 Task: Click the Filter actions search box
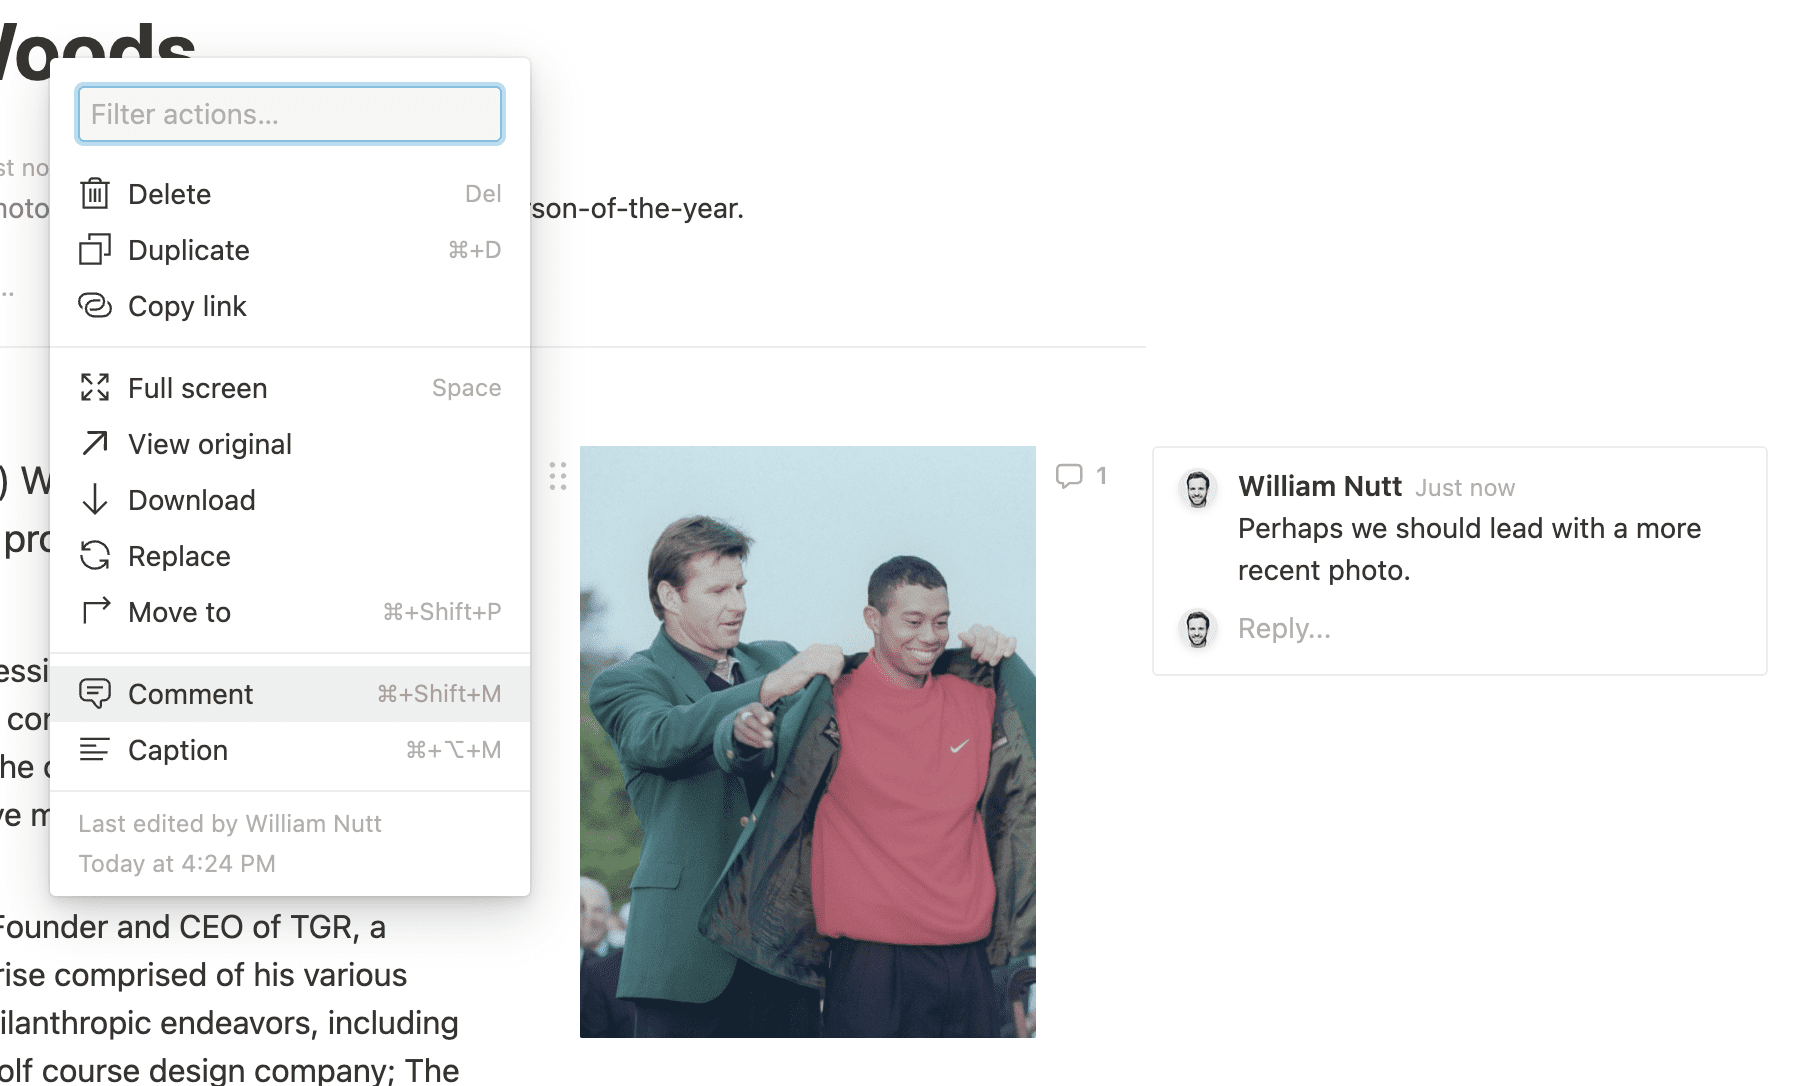(289, 114)
